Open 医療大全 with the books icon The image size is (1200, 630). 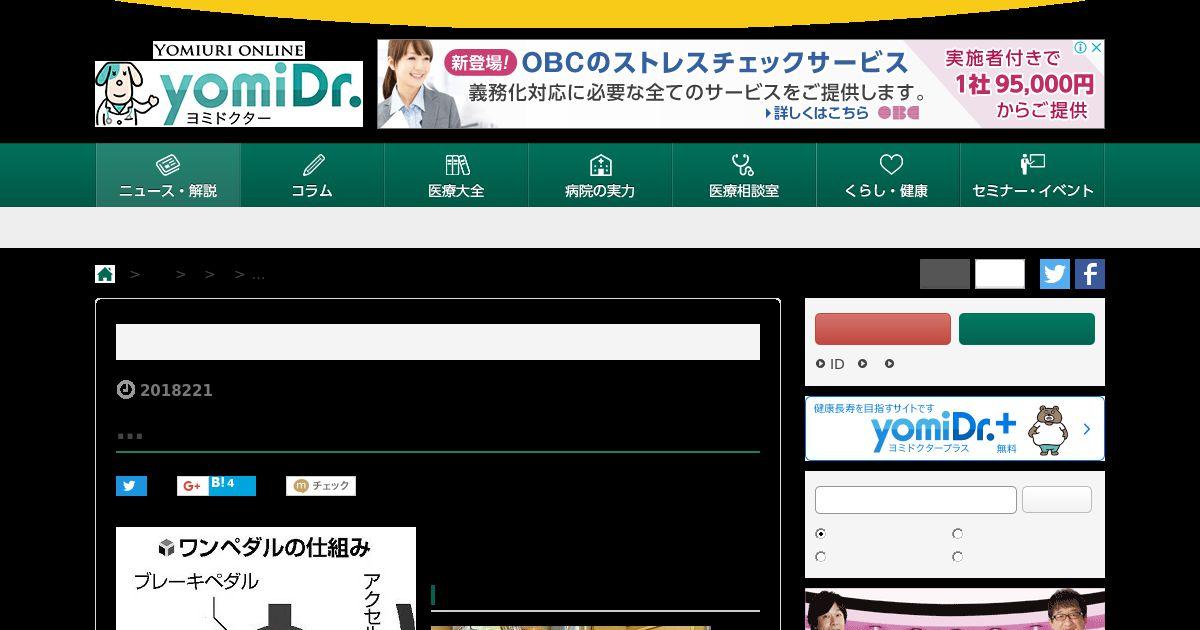pos(456,175)
